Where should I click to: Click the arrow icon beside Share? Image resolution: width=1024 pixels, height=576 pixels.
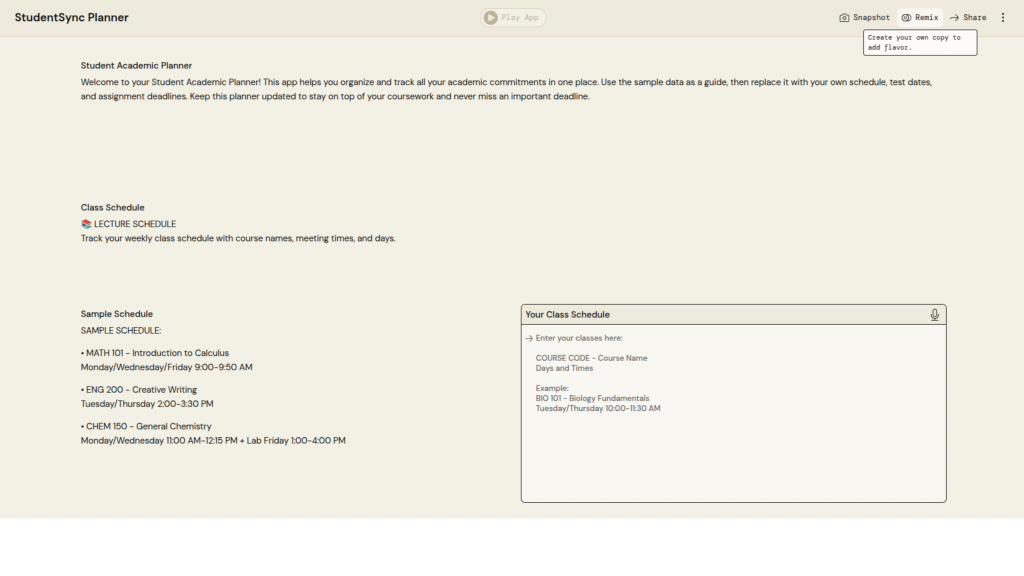[x=954, y=18]
